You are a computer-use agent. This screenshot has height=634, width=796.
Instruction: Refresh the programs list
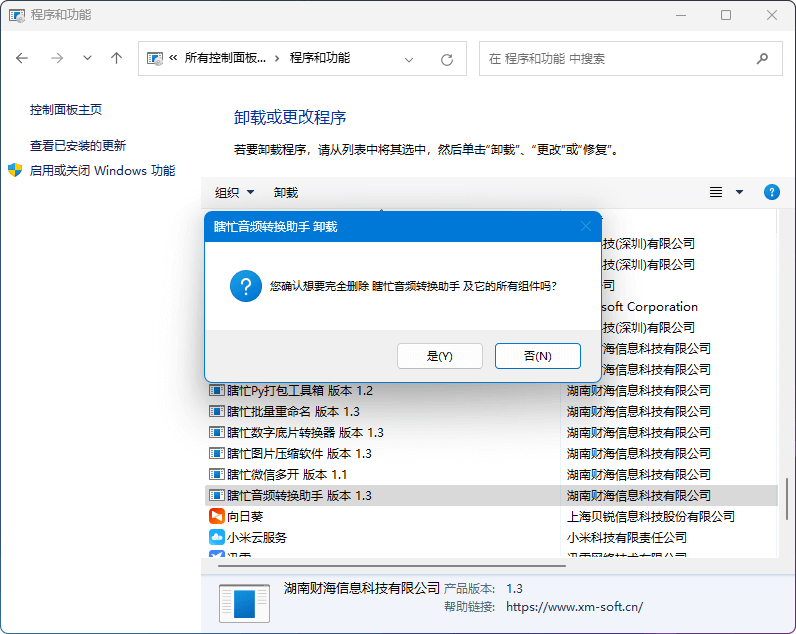point(447,59)
